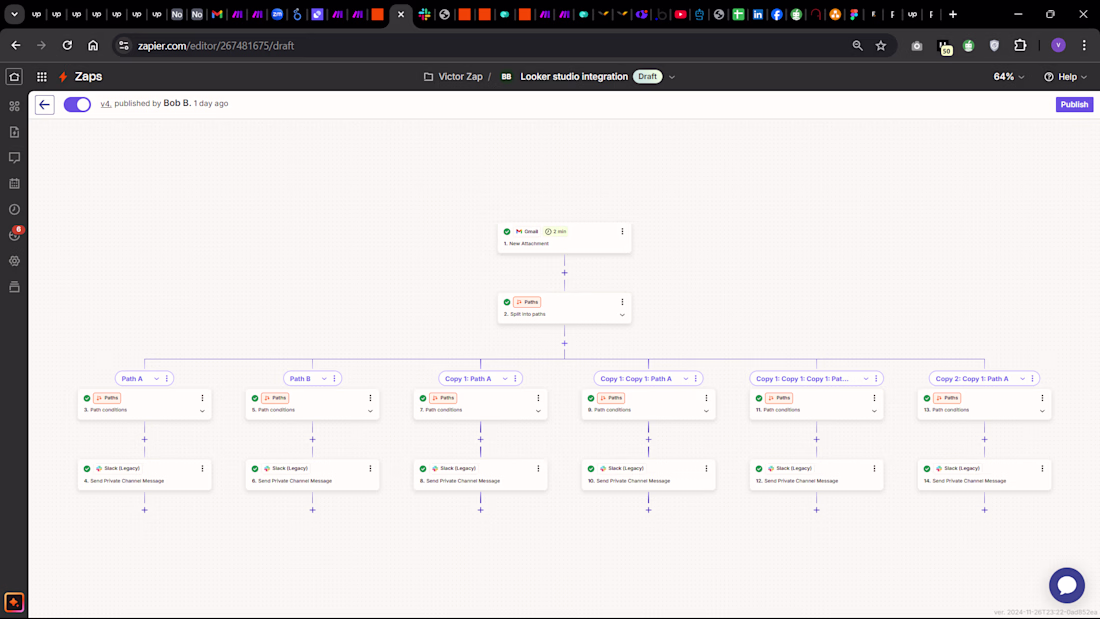Add a step below the Gmail trigger
Viewport: 1100px width, 619px height.
[x=564, y=273]
